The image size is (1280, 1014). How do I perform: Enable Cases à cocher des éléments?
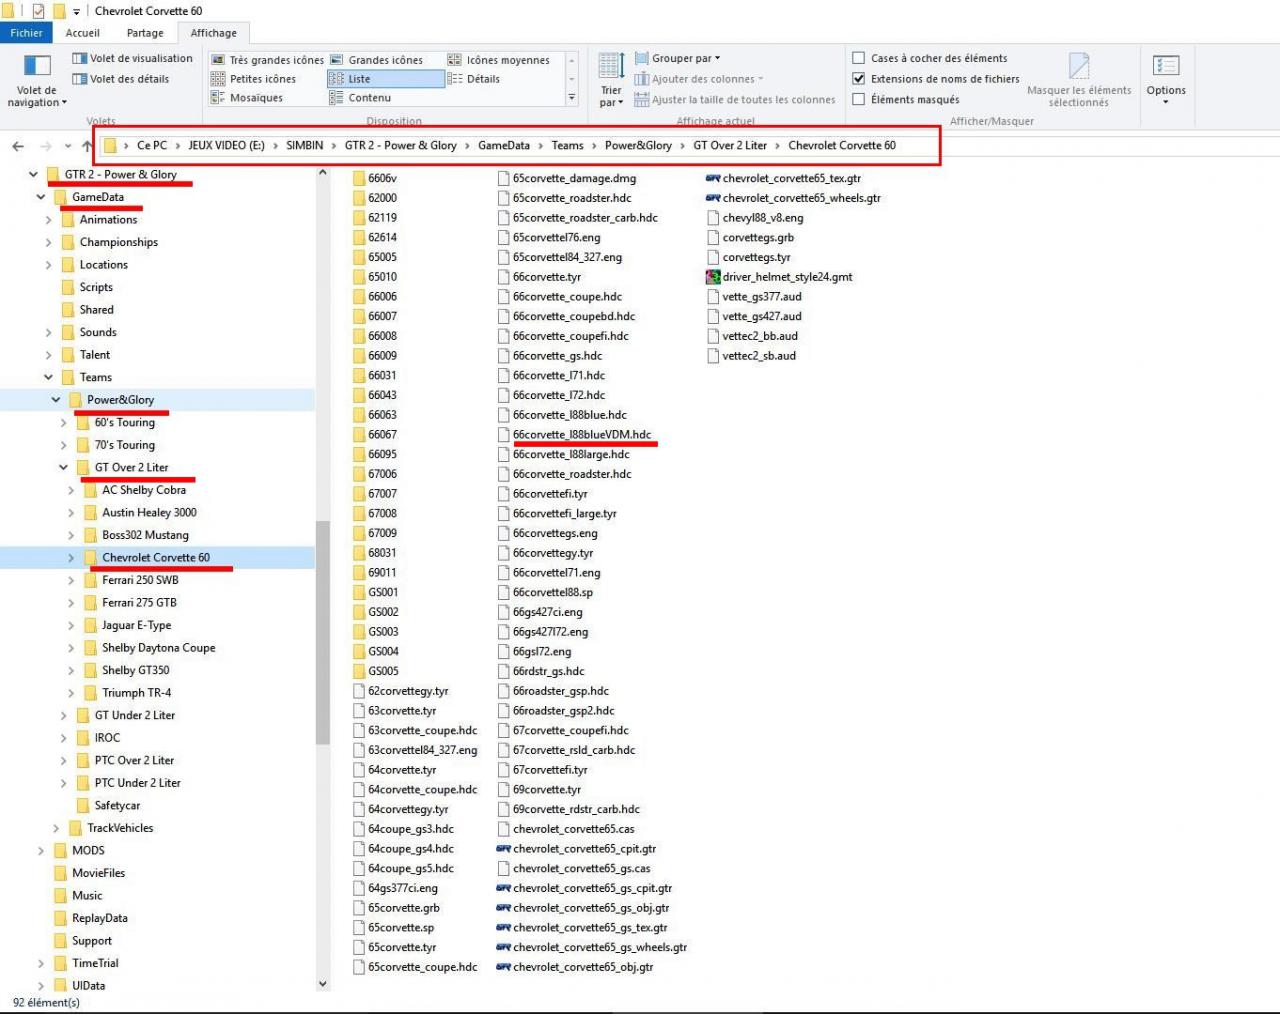coord(858,58)
